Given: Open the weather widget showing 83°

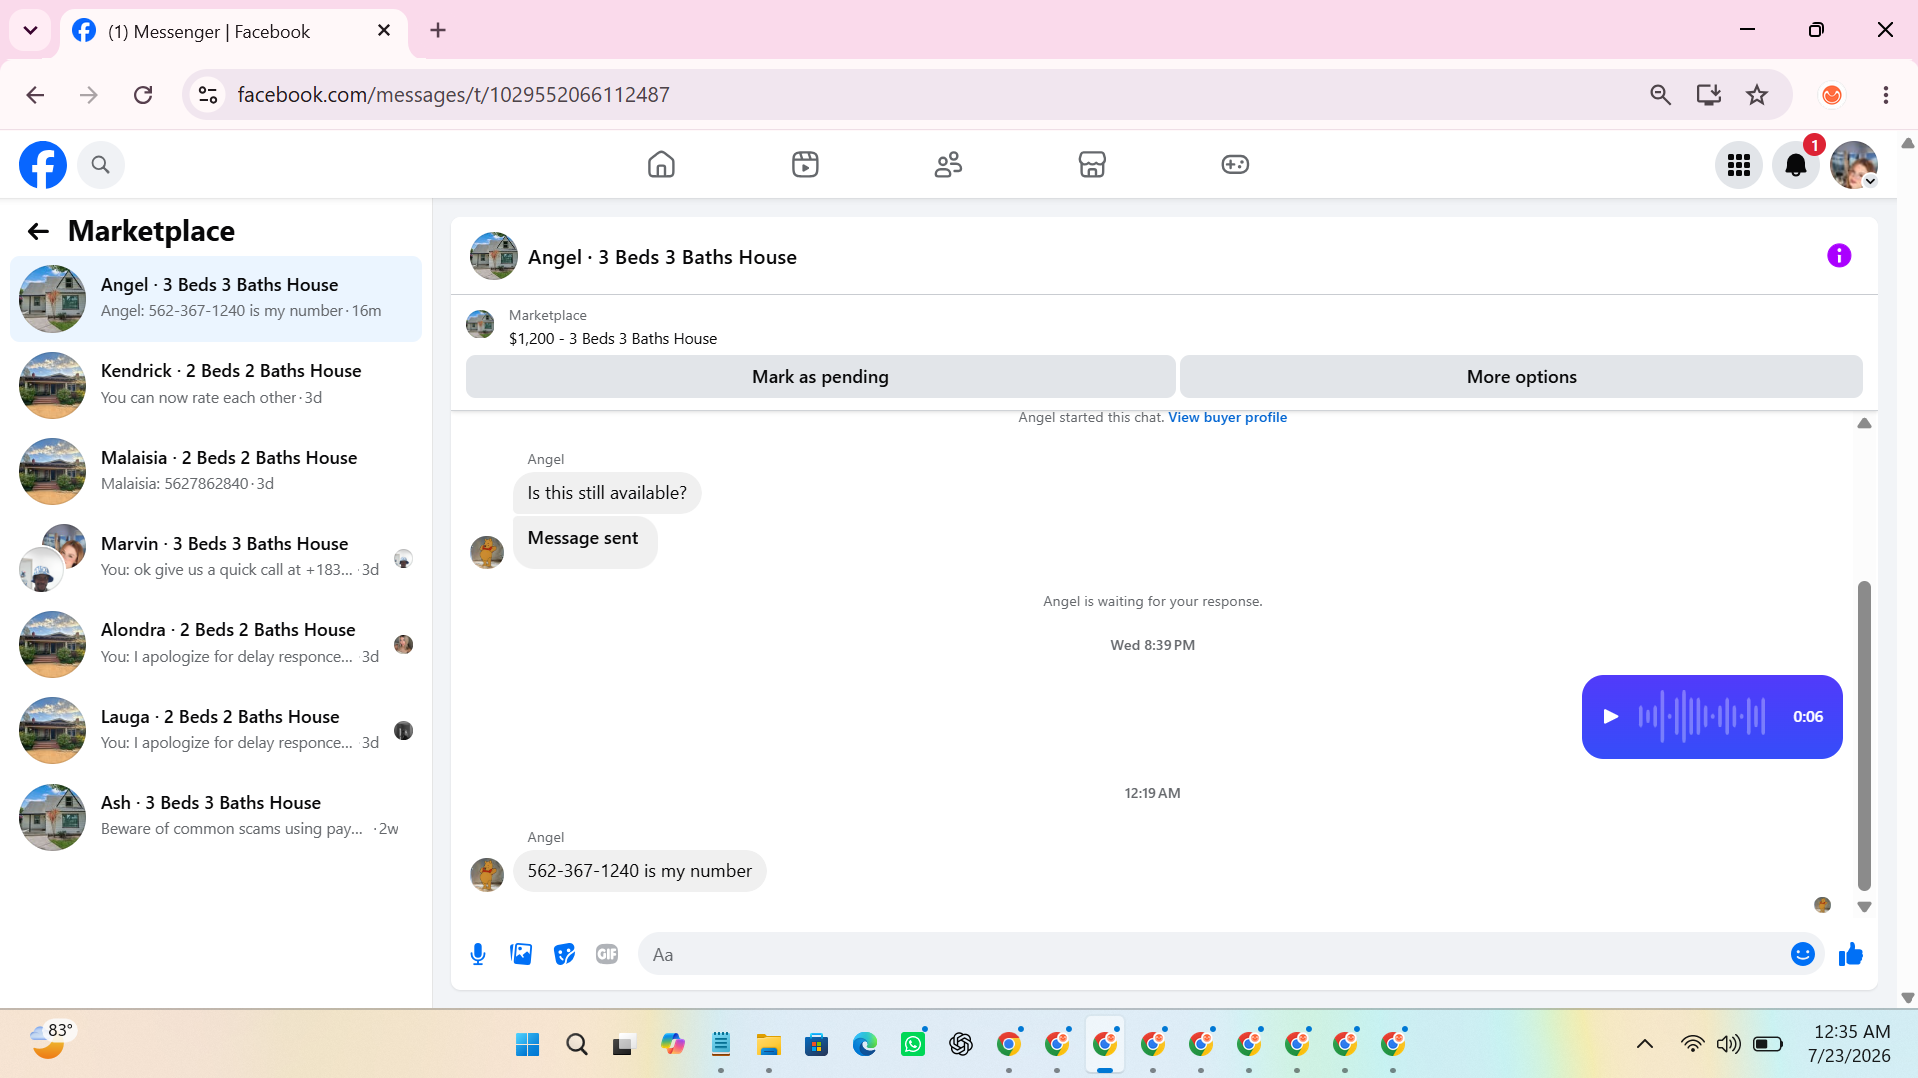Looking at the screenshot, I should [50, 1042].
